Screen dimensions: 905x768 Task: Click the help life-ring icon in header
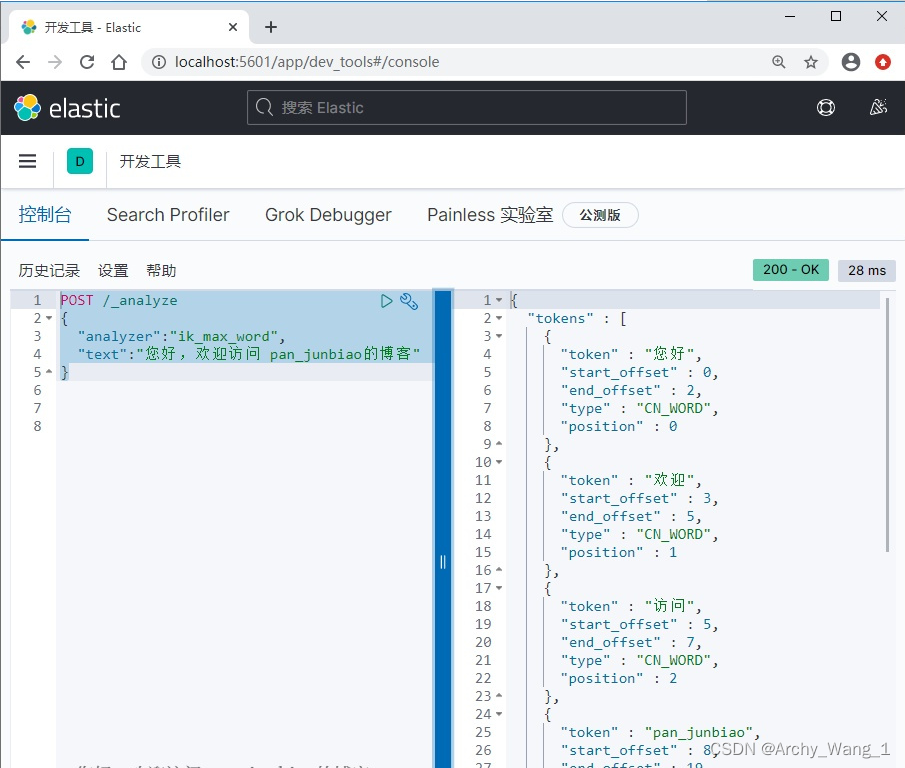click(826, 107)
